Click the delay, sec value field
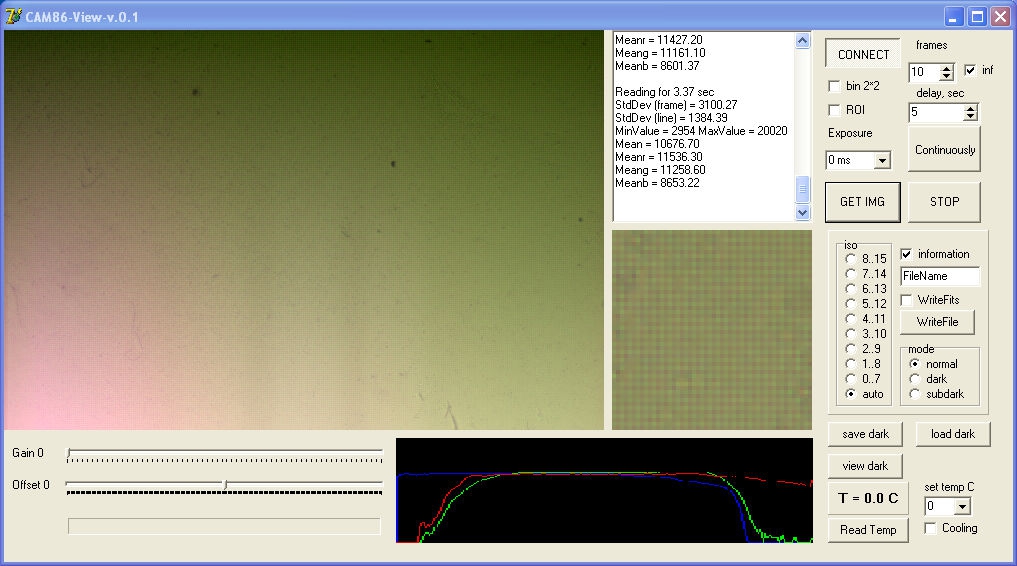 [x=937, y=112]
